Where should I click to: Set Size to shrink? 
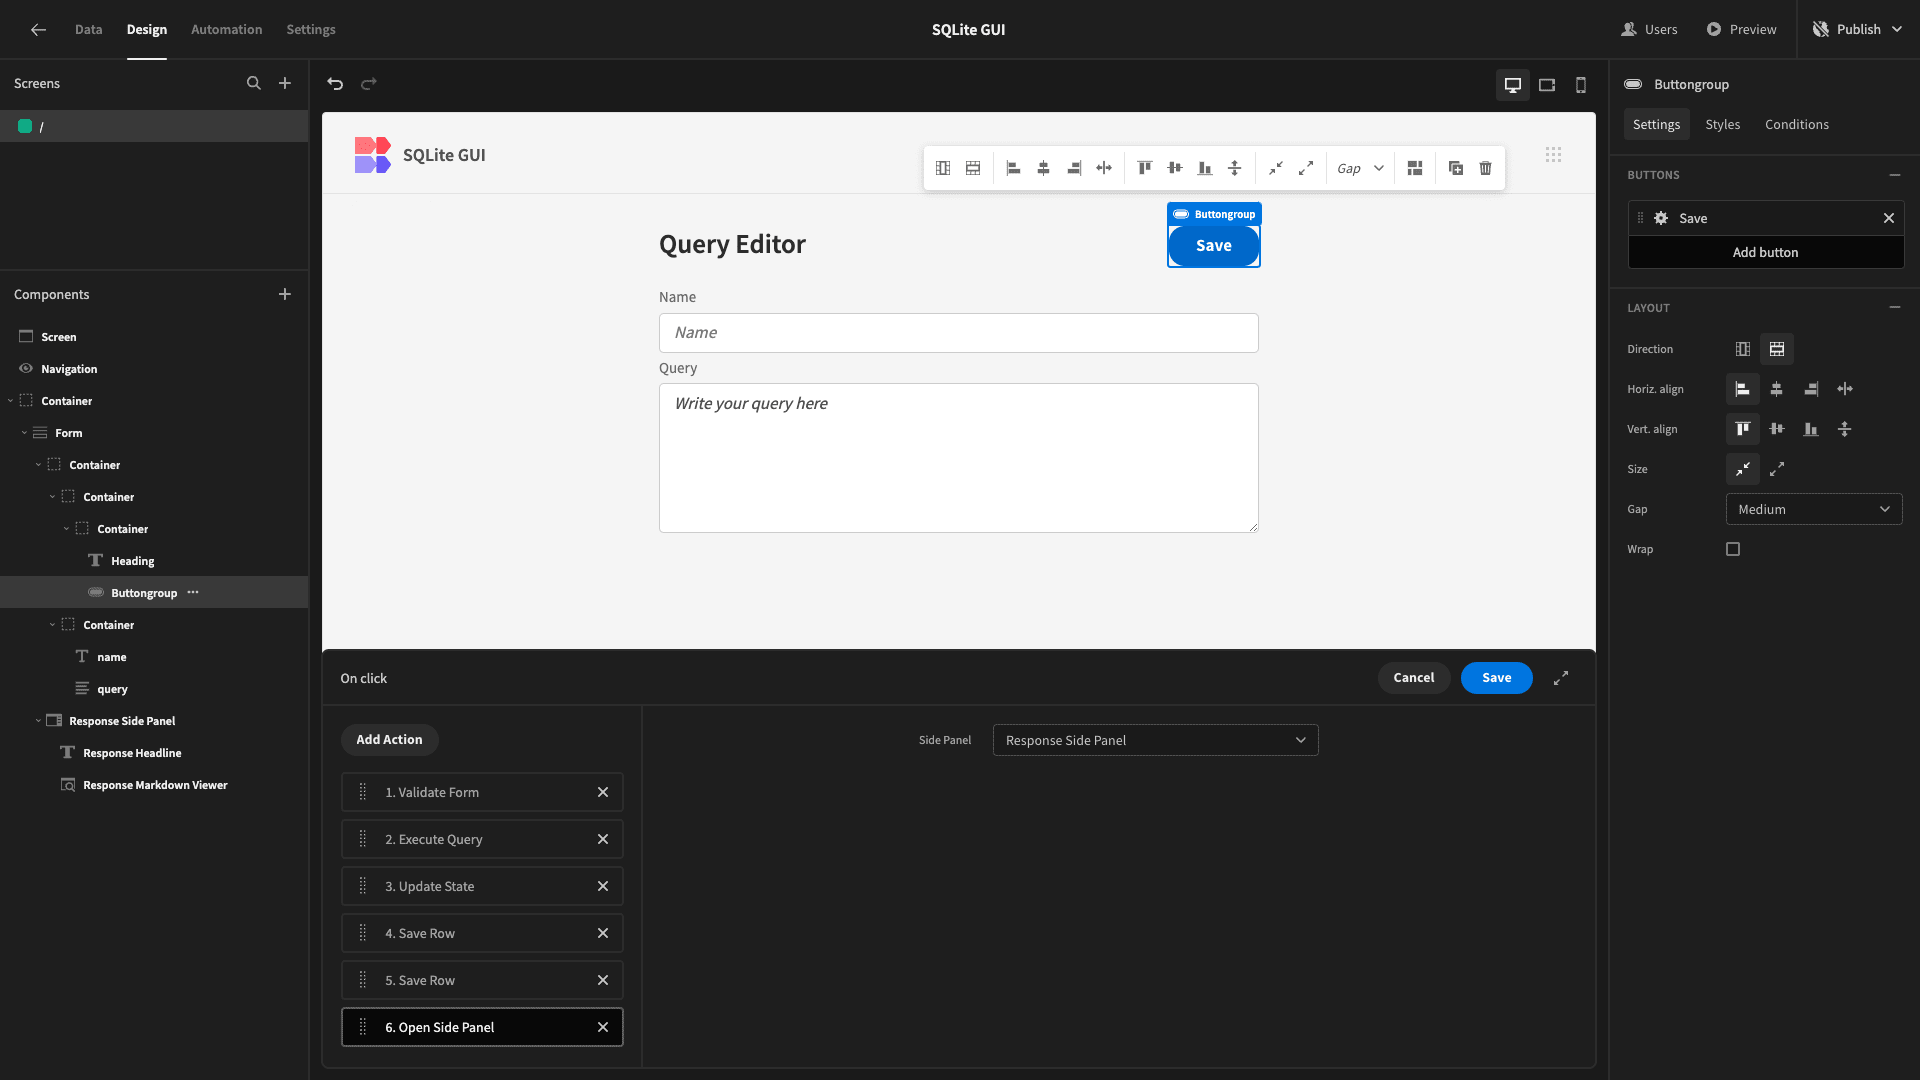tap(1743, 469)
